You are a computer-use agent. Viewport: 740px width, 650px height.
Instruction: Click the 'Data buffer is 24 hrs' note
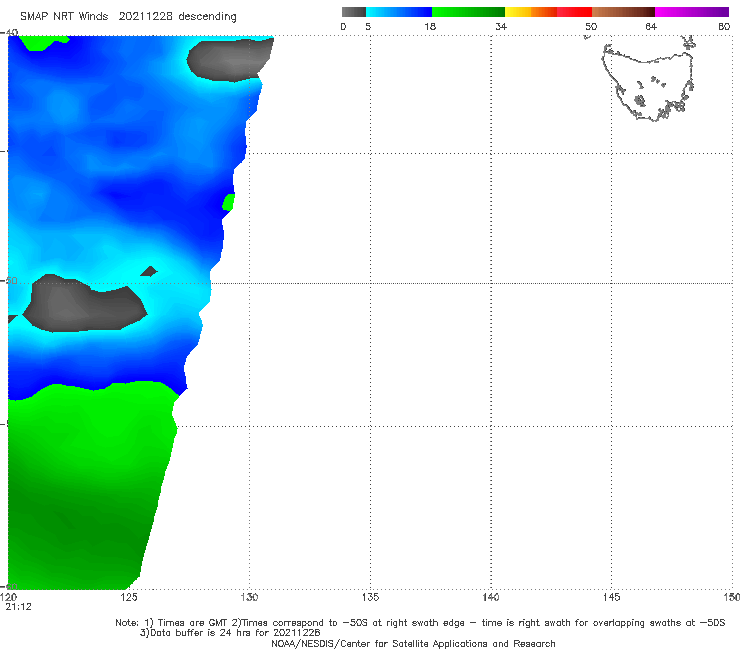tap(230, 633)
